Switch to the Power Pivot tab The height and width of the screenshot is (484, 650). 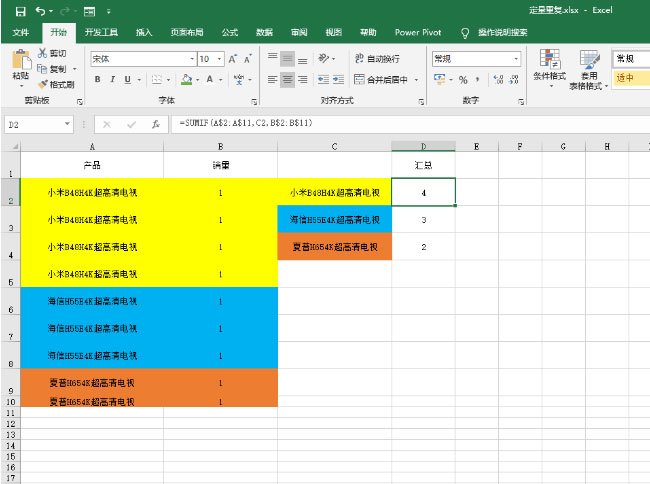coord(418,32)
